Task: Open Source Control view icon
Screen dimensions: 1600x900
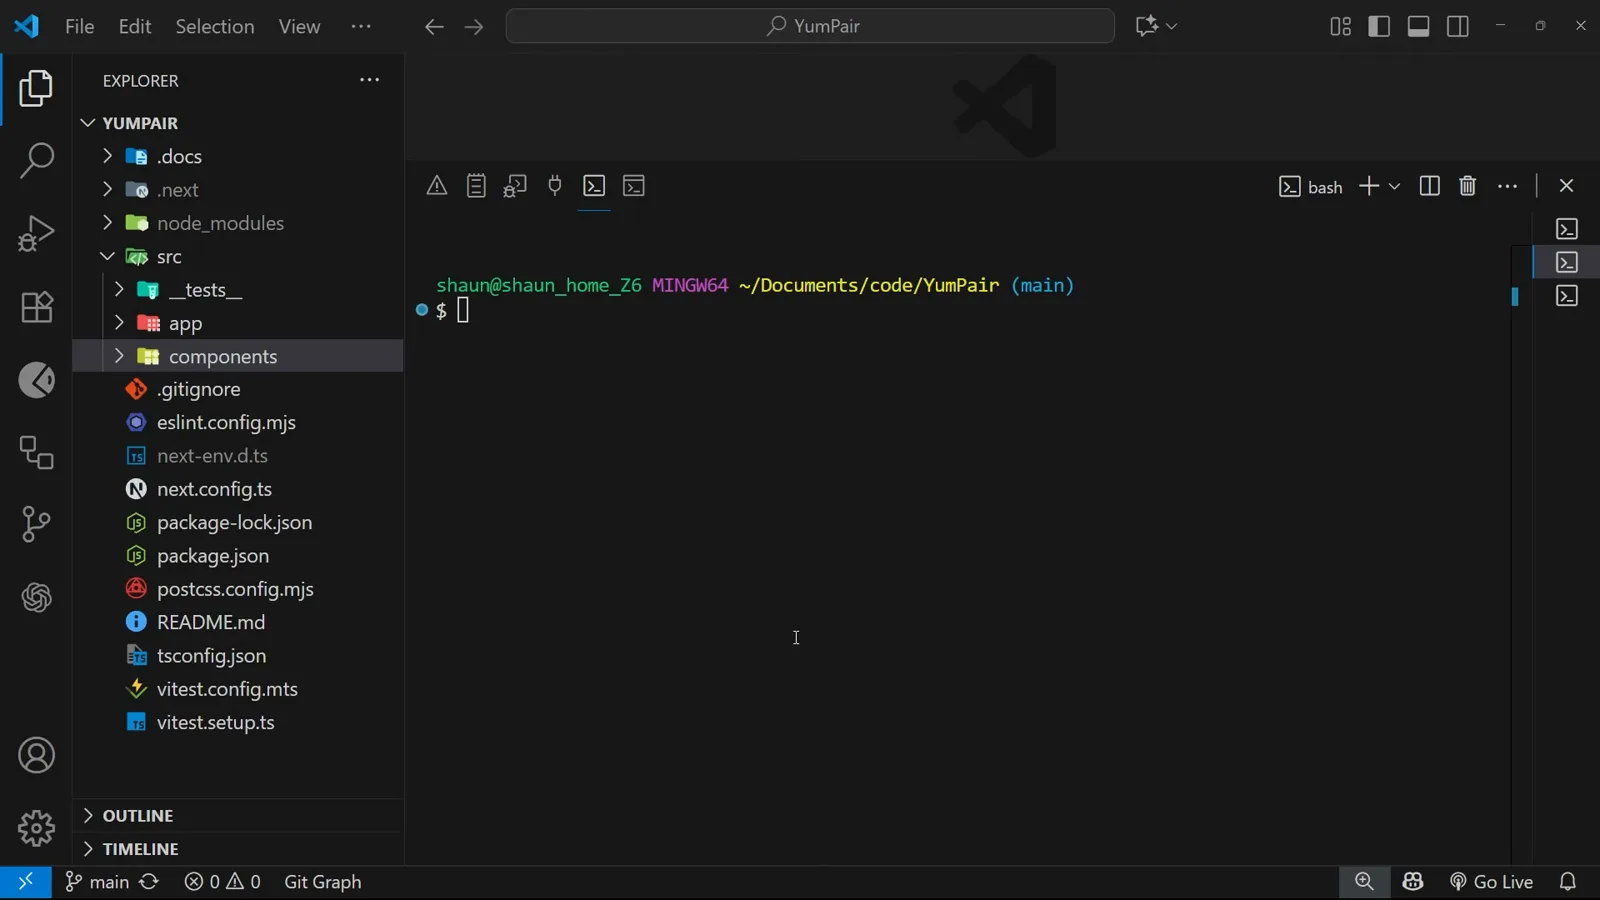Action: coord(37,524)
